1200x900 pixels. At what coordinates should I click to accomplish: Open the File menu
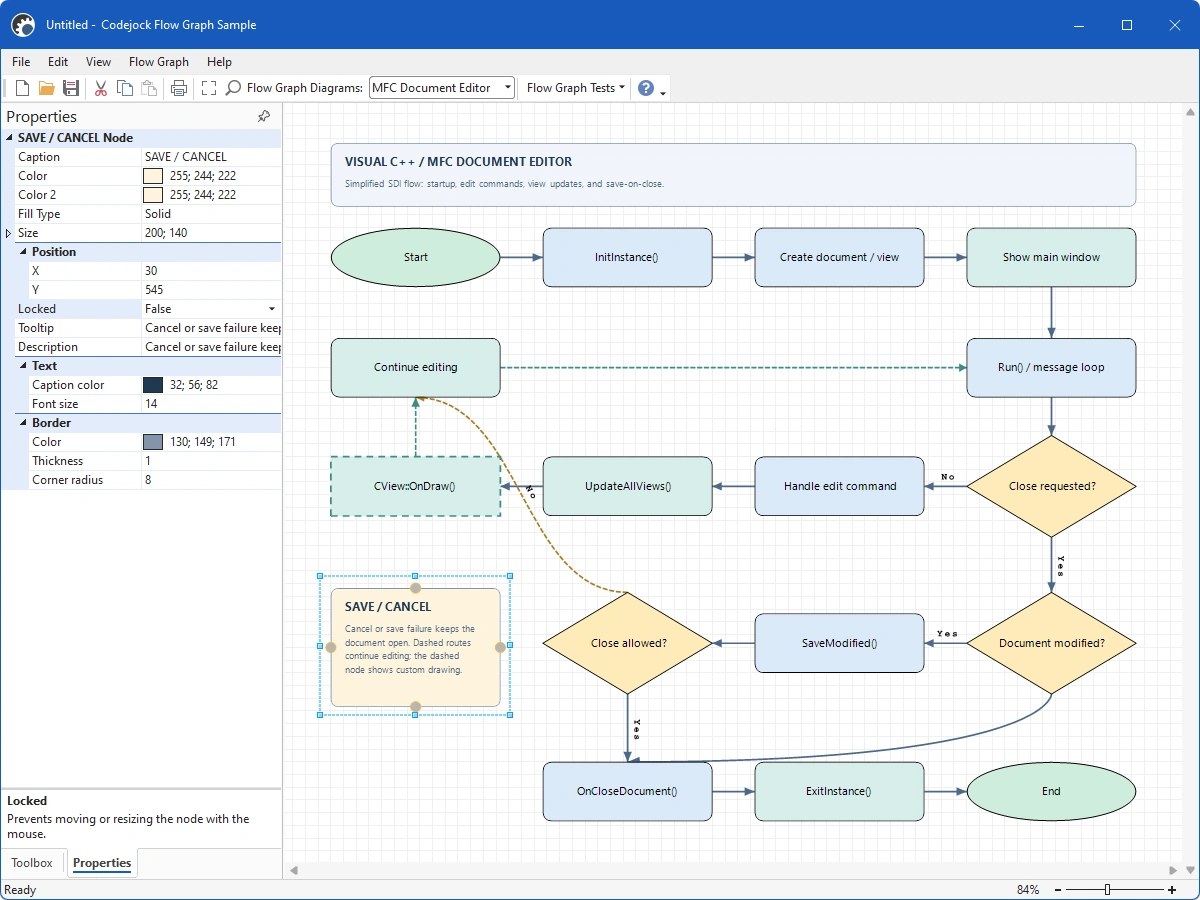point(21,62)
